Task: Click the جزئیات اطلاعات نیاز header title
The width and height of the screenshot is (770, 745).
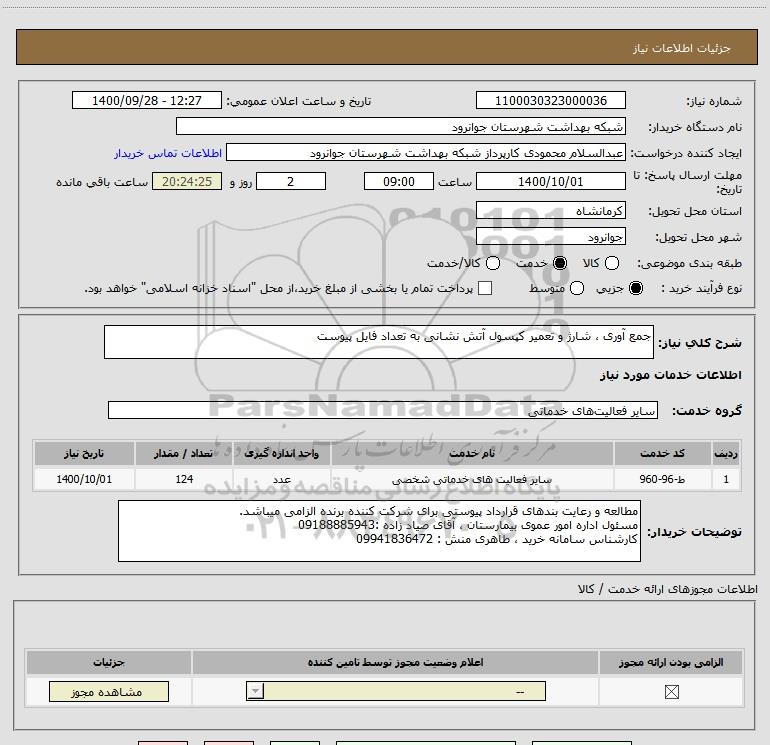Action: pyautogui.click(x=682, y=48)
